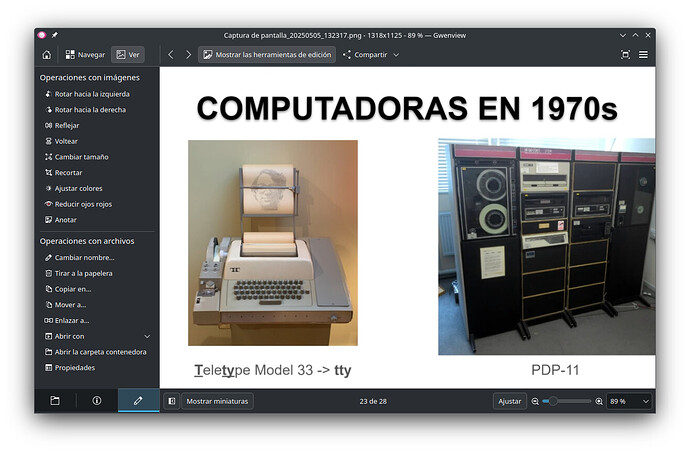
Task: Toggle Mostrar las herramientas de edición
Action: tap(267, 55)
